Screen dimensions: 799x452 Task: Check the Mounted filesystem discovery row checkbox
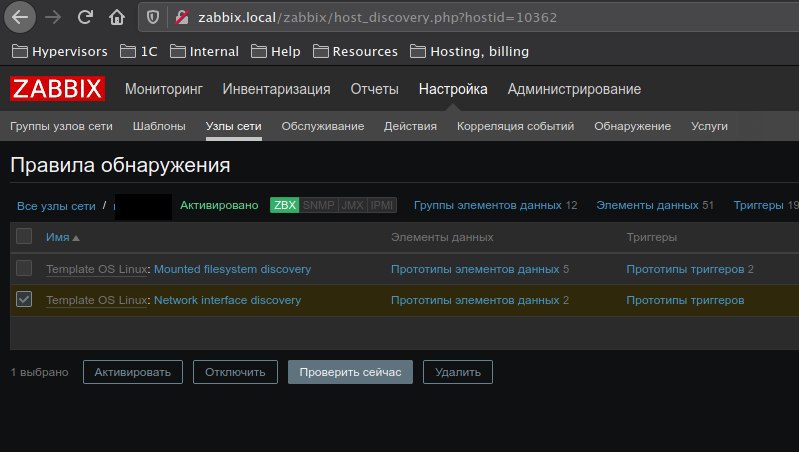24,268
